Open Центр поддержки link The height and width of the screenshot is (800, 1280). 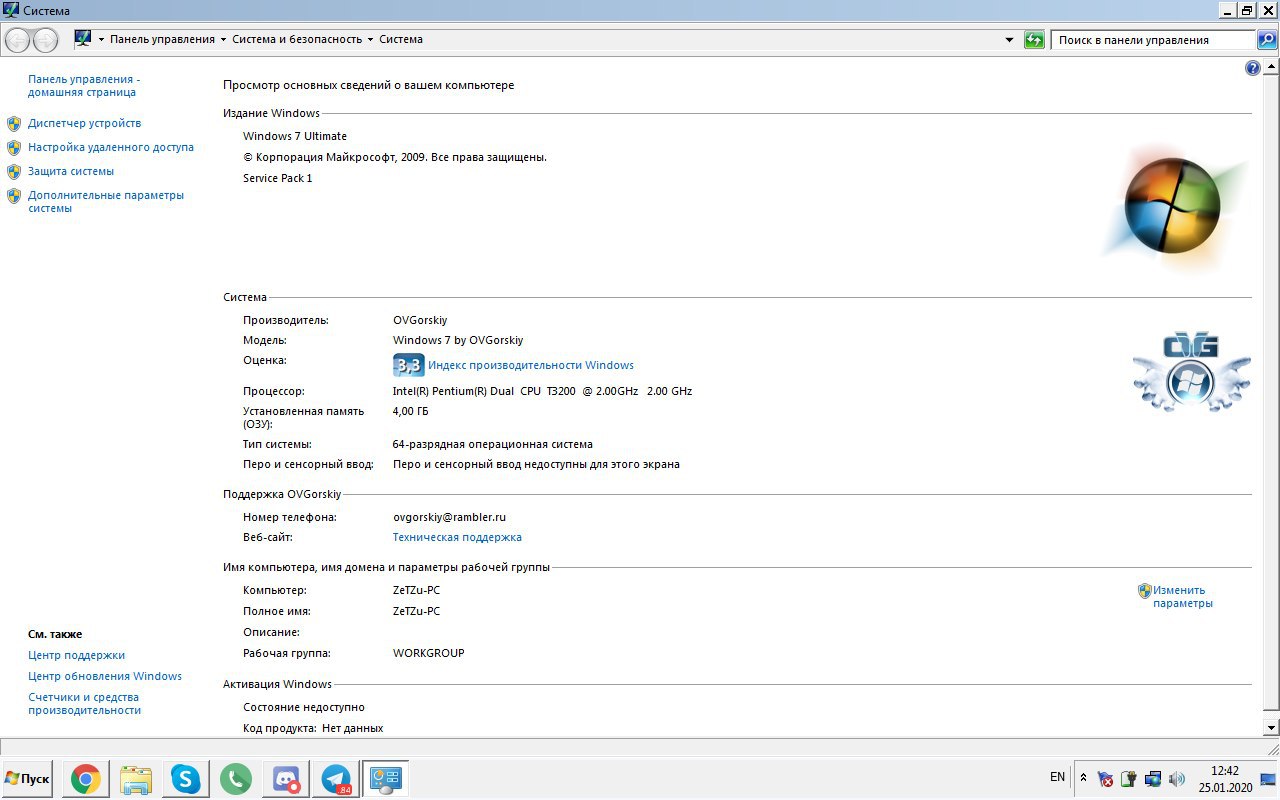pyautogui.click(x=77, y=655)
